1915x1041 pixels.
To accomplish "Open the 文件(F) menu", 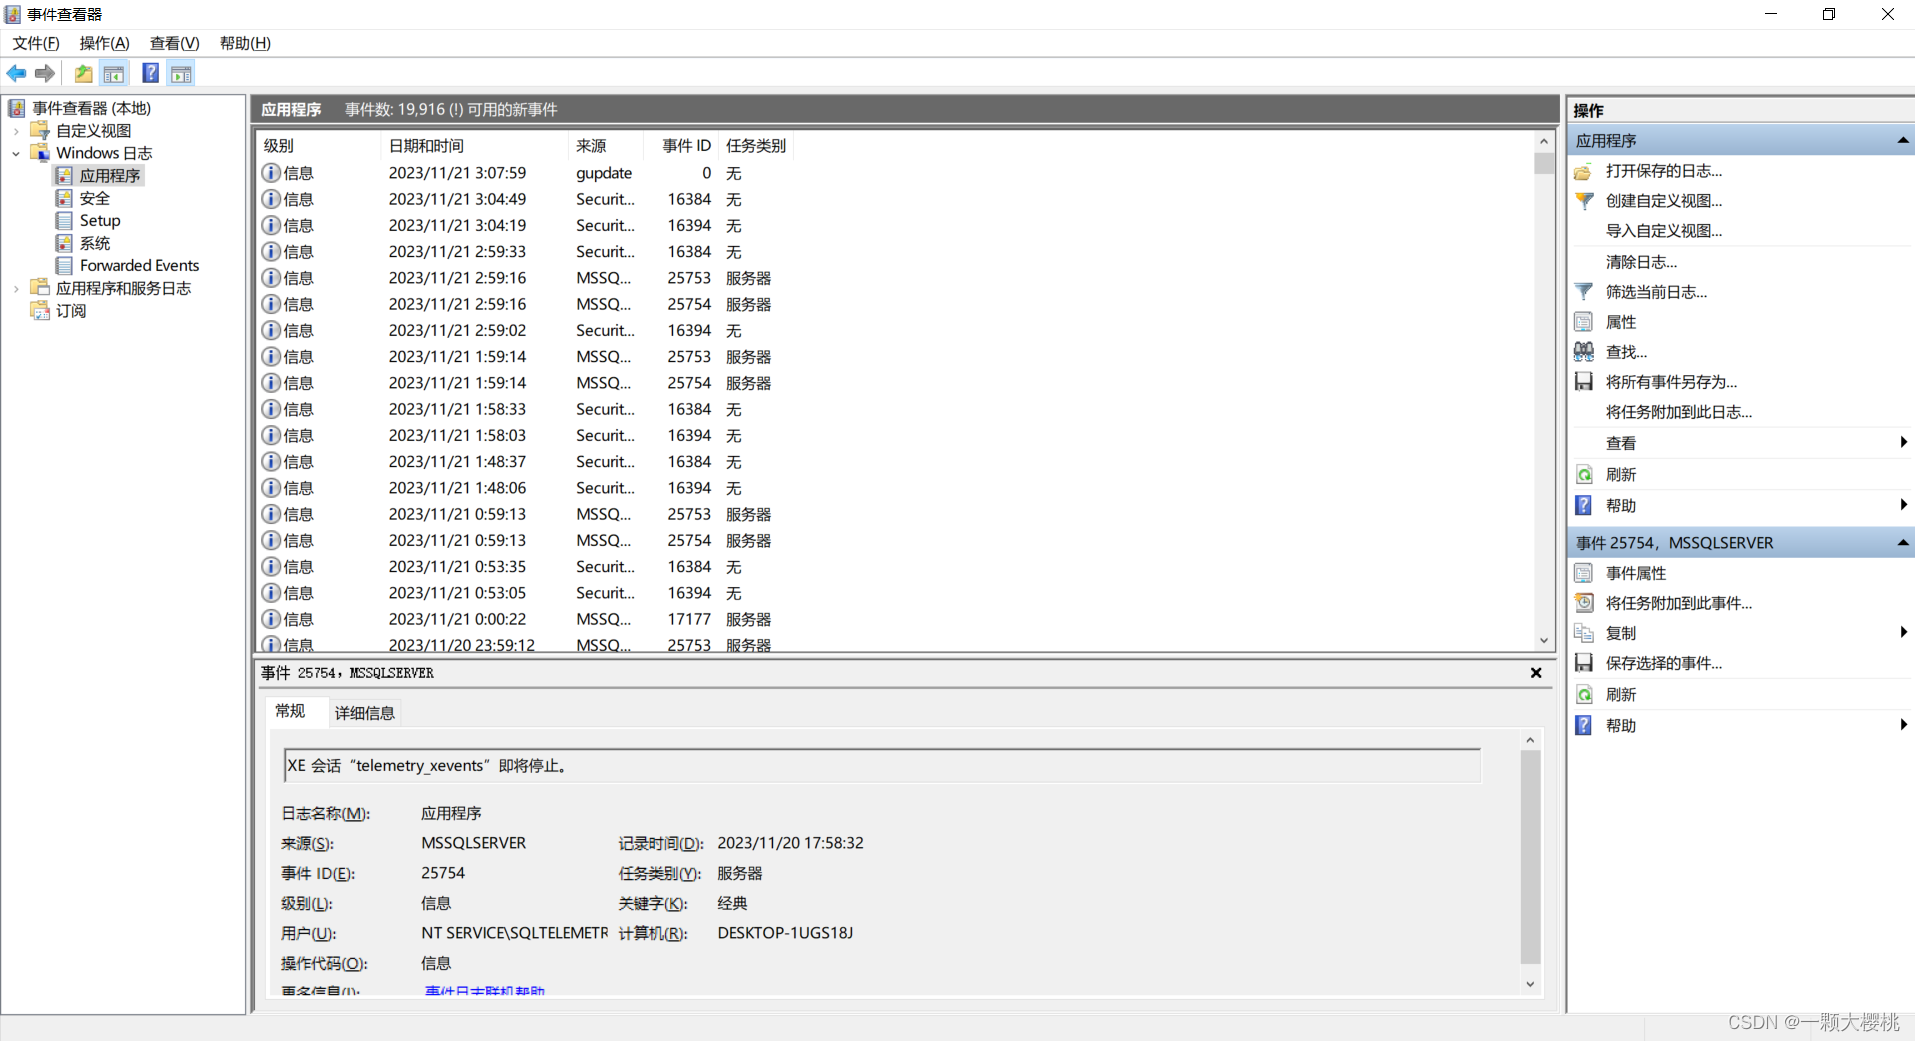I will pos(36,43).
